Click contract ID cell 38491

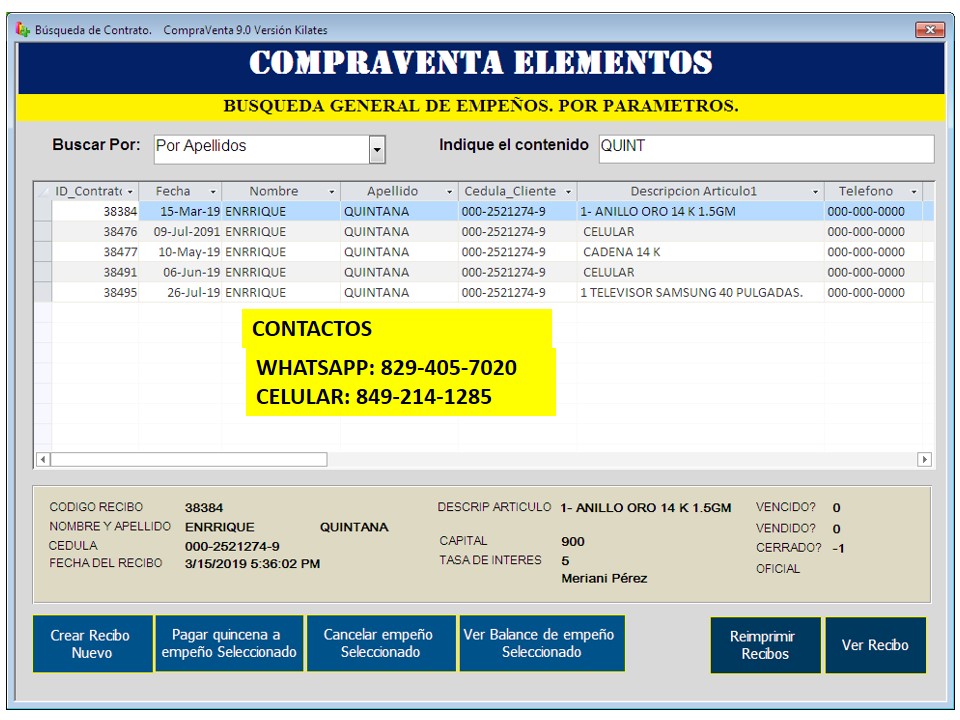[96, 272]
